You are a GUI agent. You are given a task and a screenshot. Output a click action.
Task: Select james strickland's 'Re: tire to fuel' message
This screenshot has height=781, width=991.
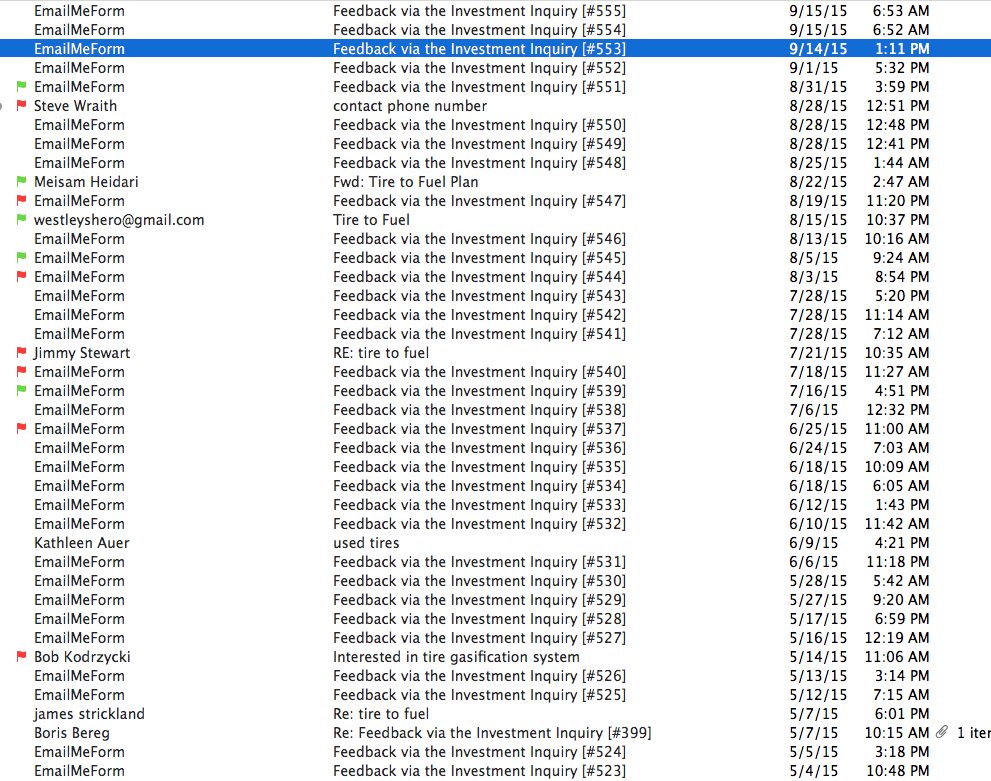point(381,714)
